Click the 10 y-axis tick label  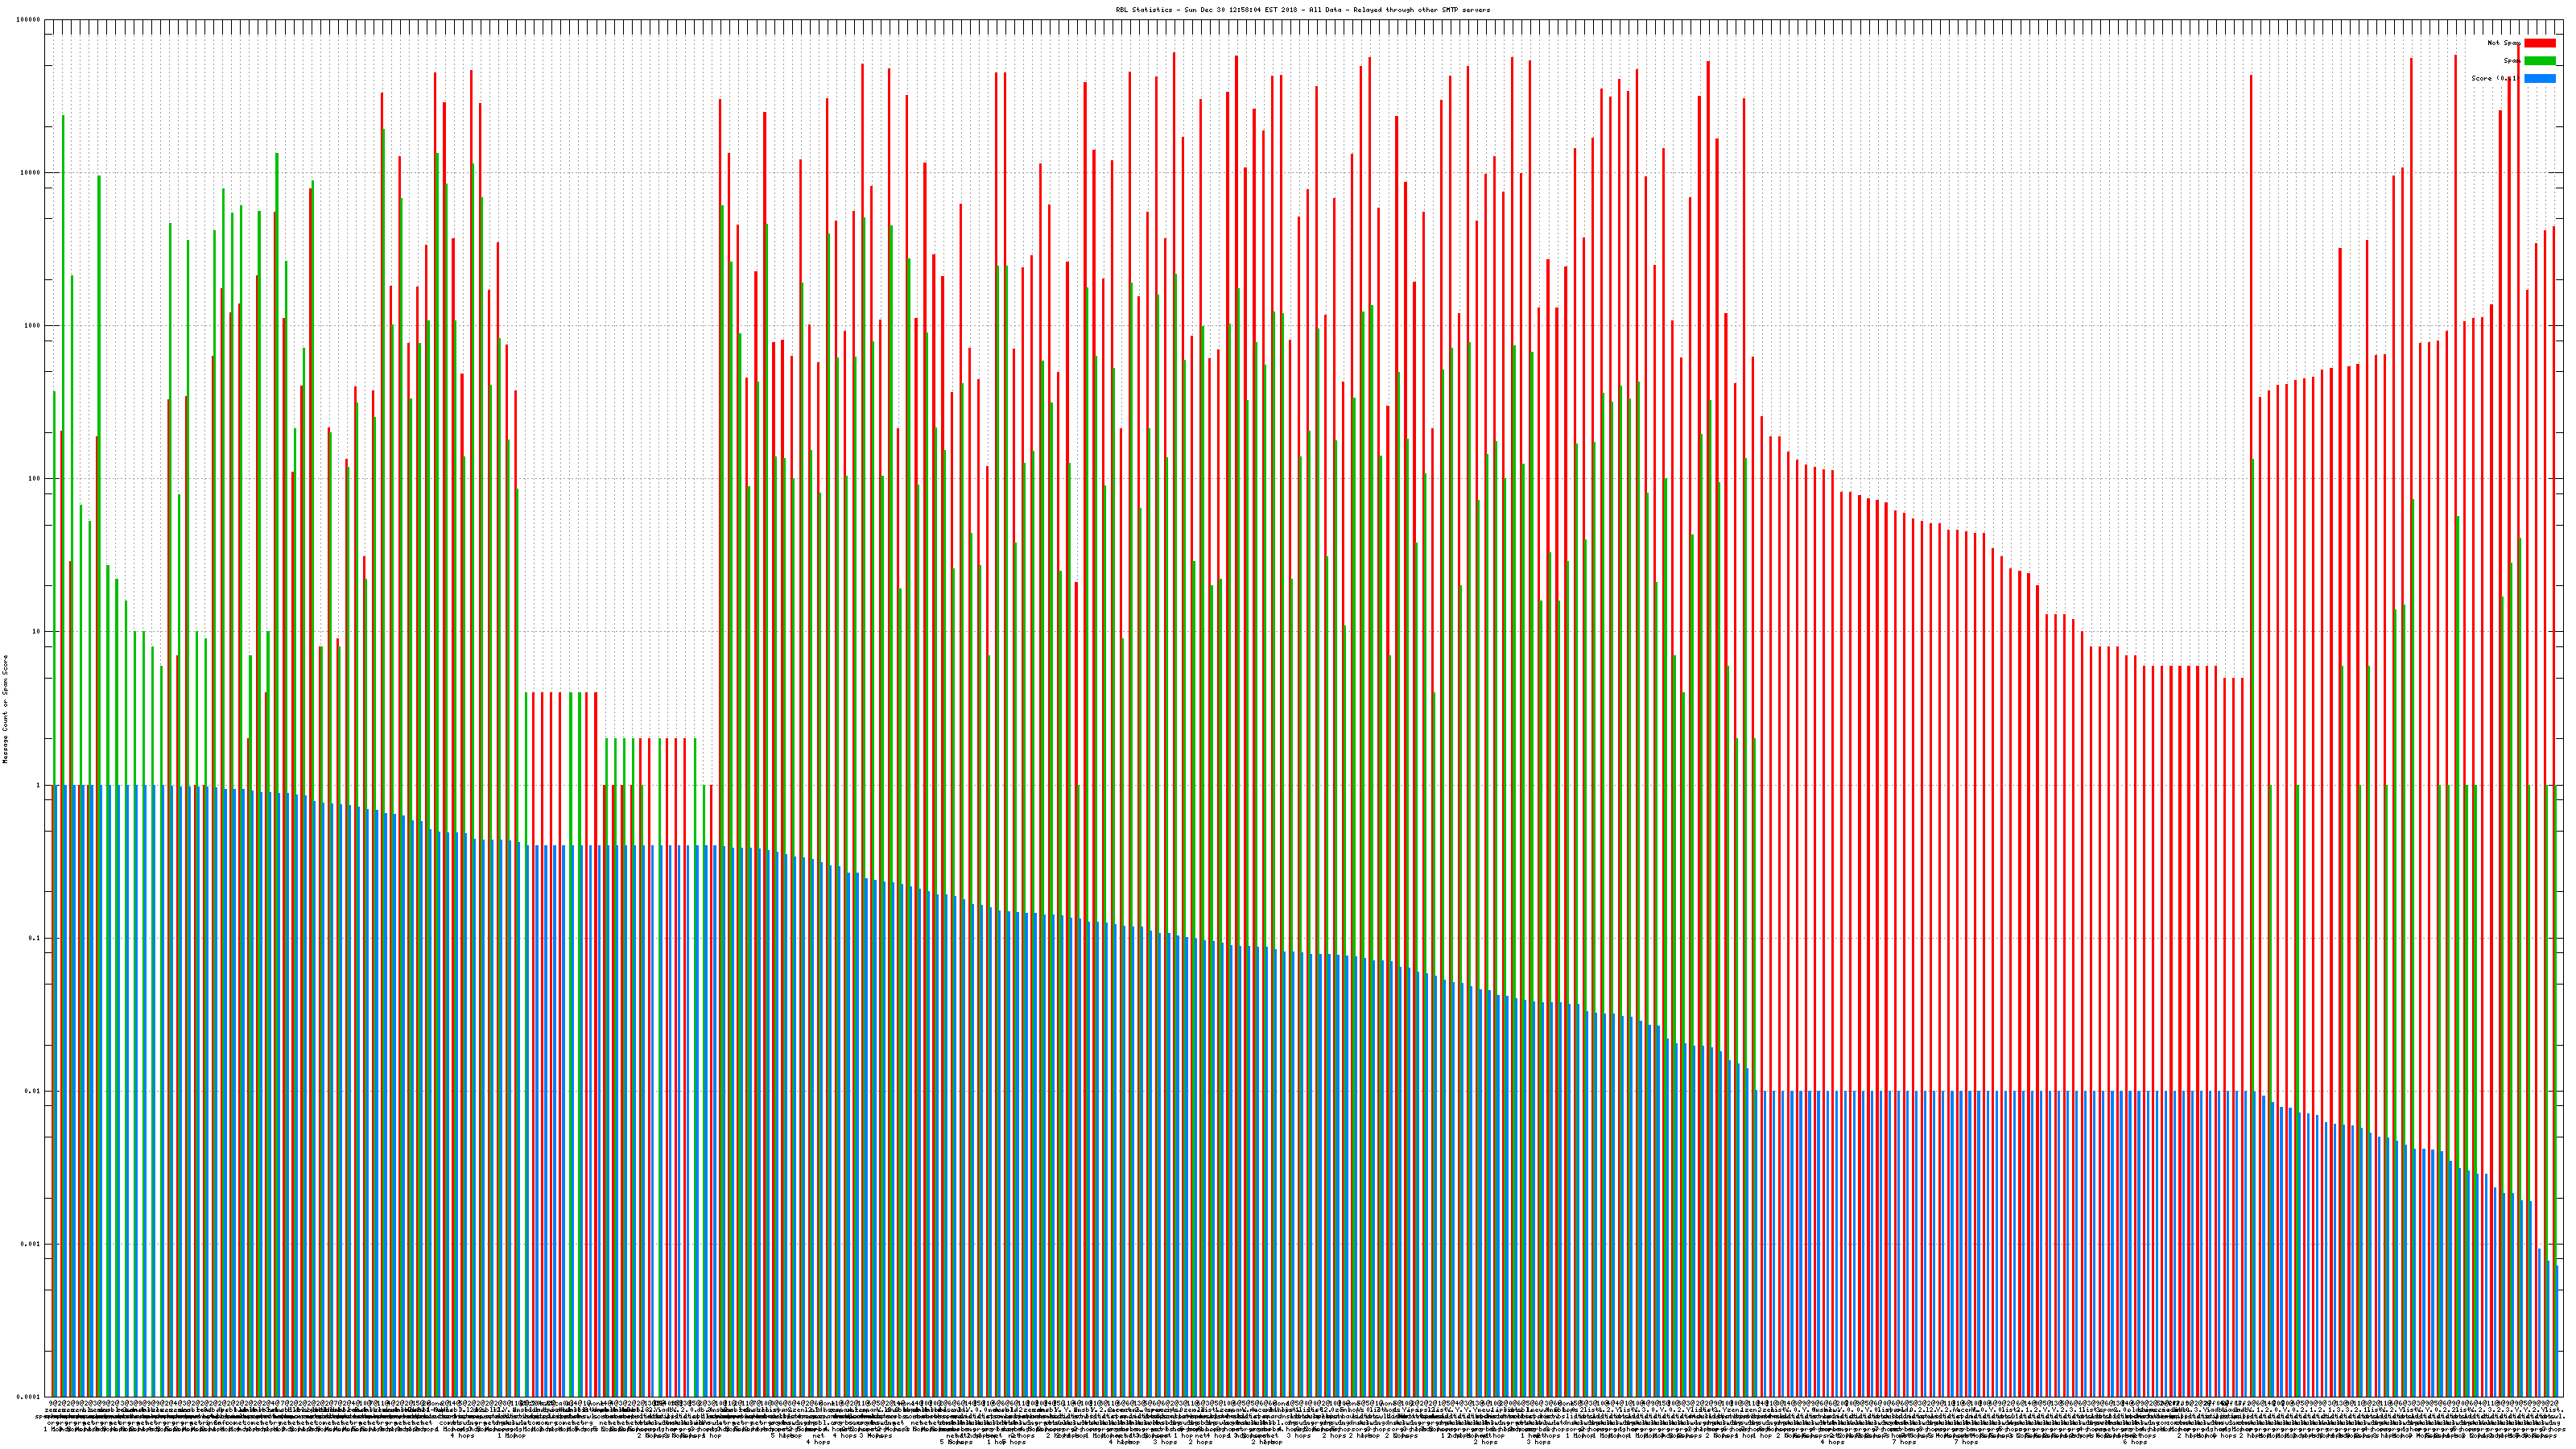pyautogui.click(x=37, y=631)
